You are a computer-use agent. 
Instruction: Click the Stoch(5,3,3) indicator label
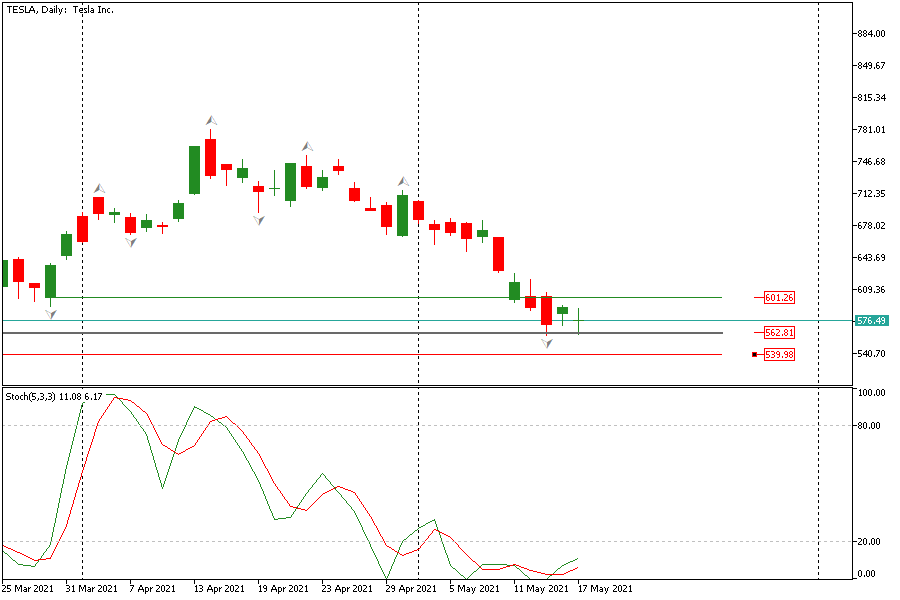point(54,397)
